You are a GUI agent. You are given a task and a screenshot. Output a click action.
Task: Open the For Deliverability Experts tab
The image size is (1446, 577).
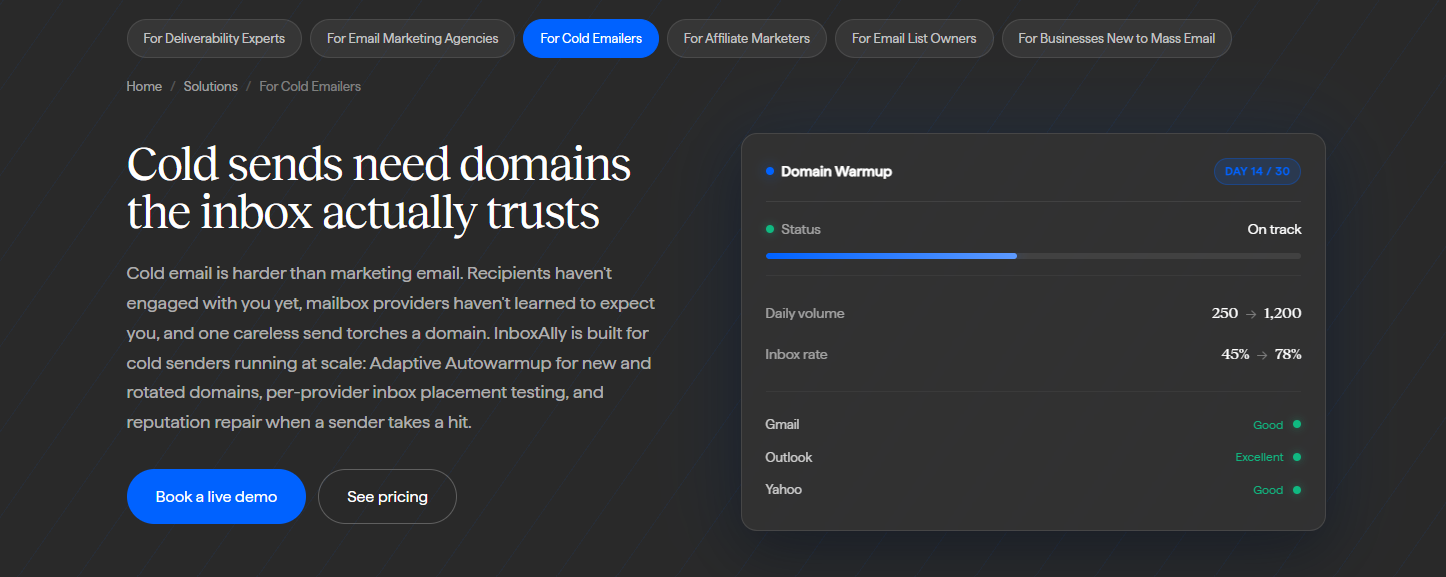[x=214, y=38]
